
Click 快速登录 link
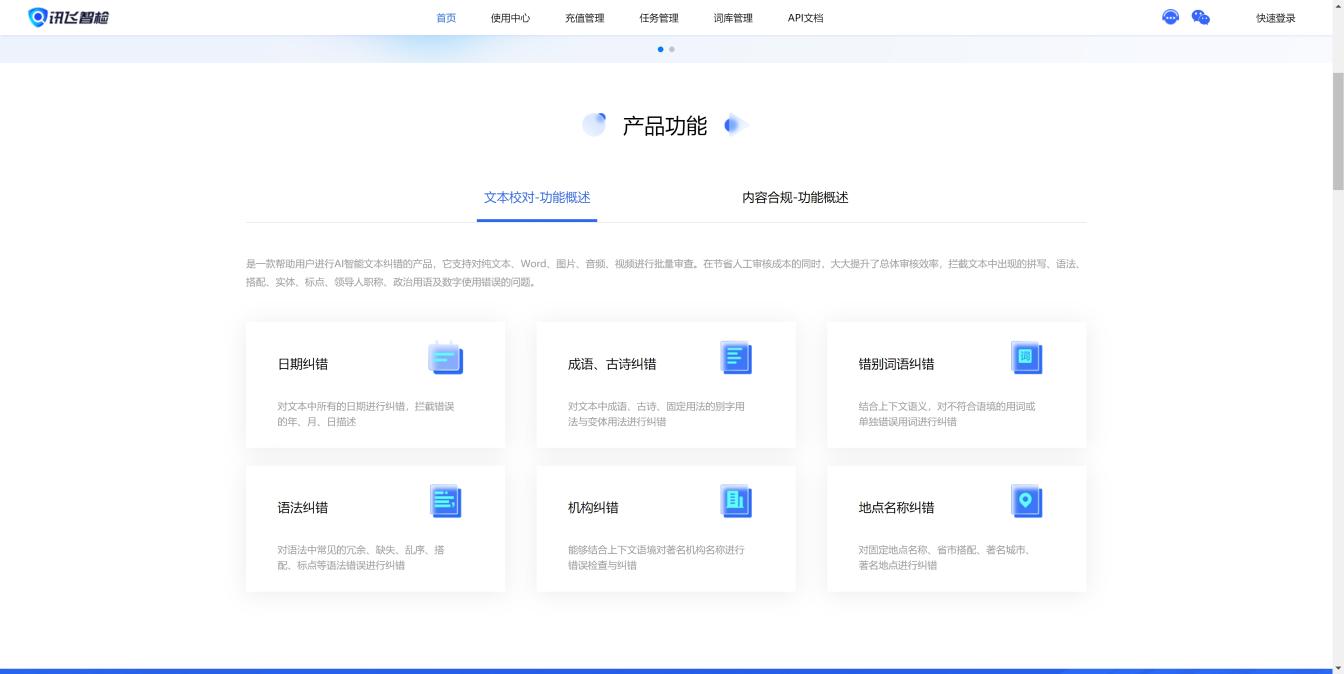[x=1276, y=18]
